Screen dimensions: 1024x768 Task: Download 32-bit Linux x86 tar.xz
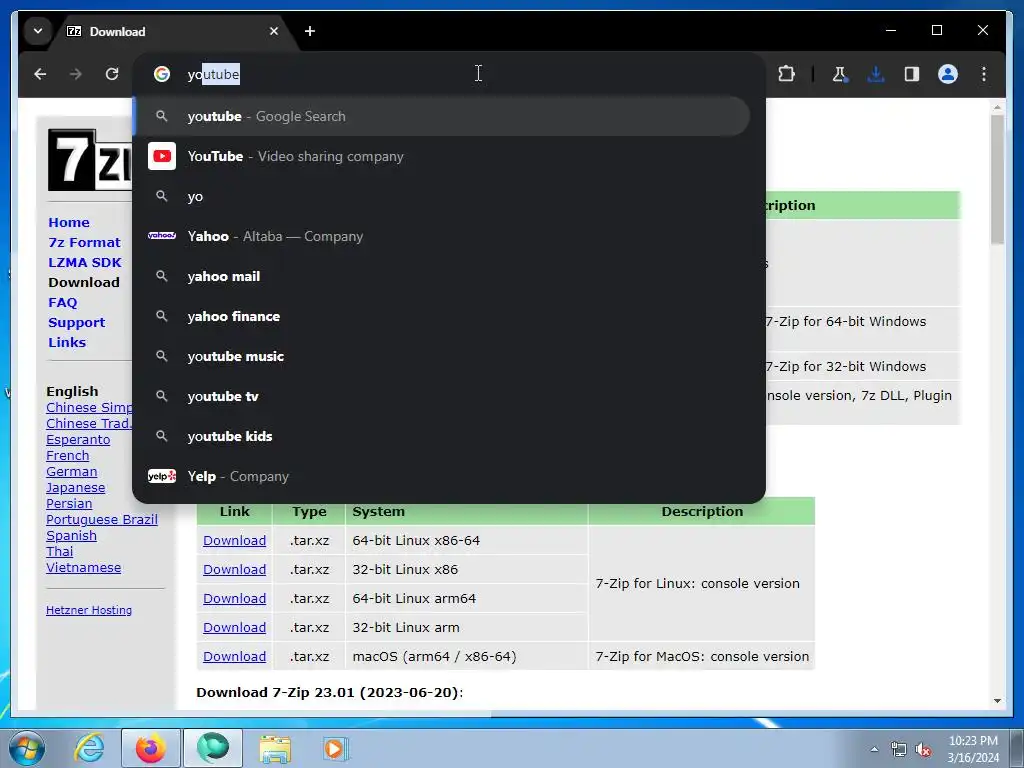click(234, 569)
